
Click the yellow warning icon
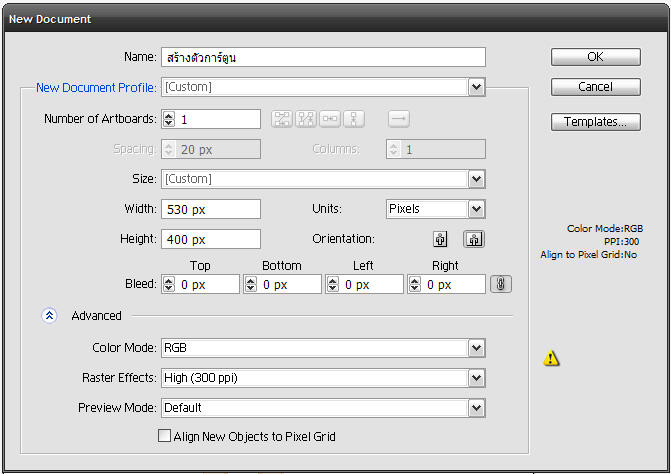551,358
